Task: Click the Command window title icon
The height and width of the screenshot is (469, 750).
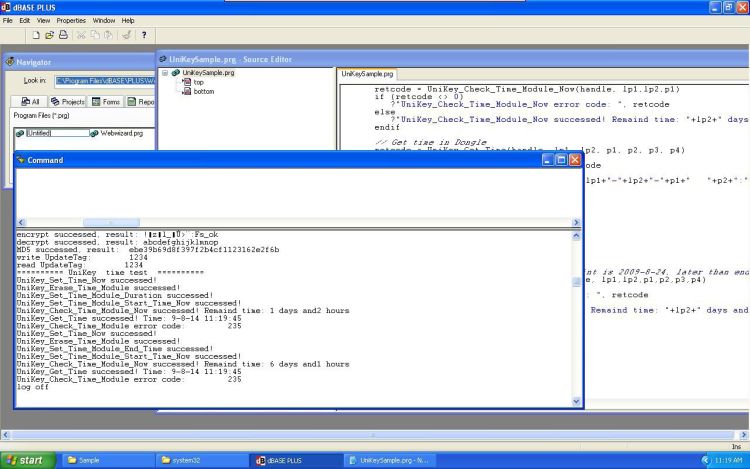Action: (x=21, y=160)
